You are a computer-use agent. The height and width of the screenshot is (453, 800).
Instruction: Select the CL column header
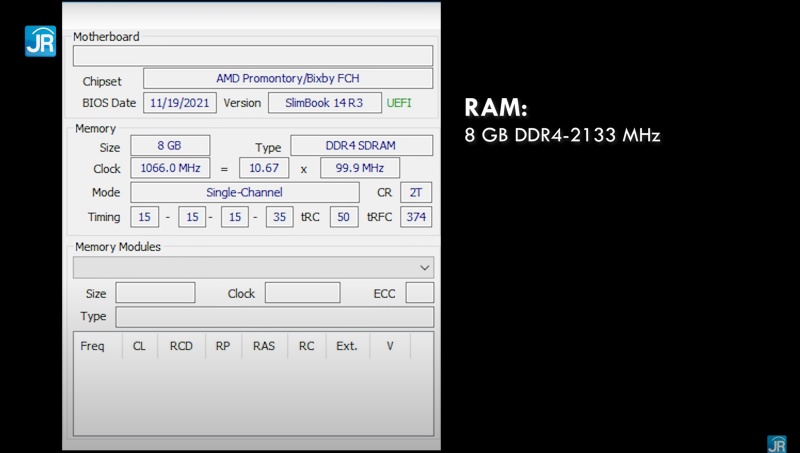(139, 346)
